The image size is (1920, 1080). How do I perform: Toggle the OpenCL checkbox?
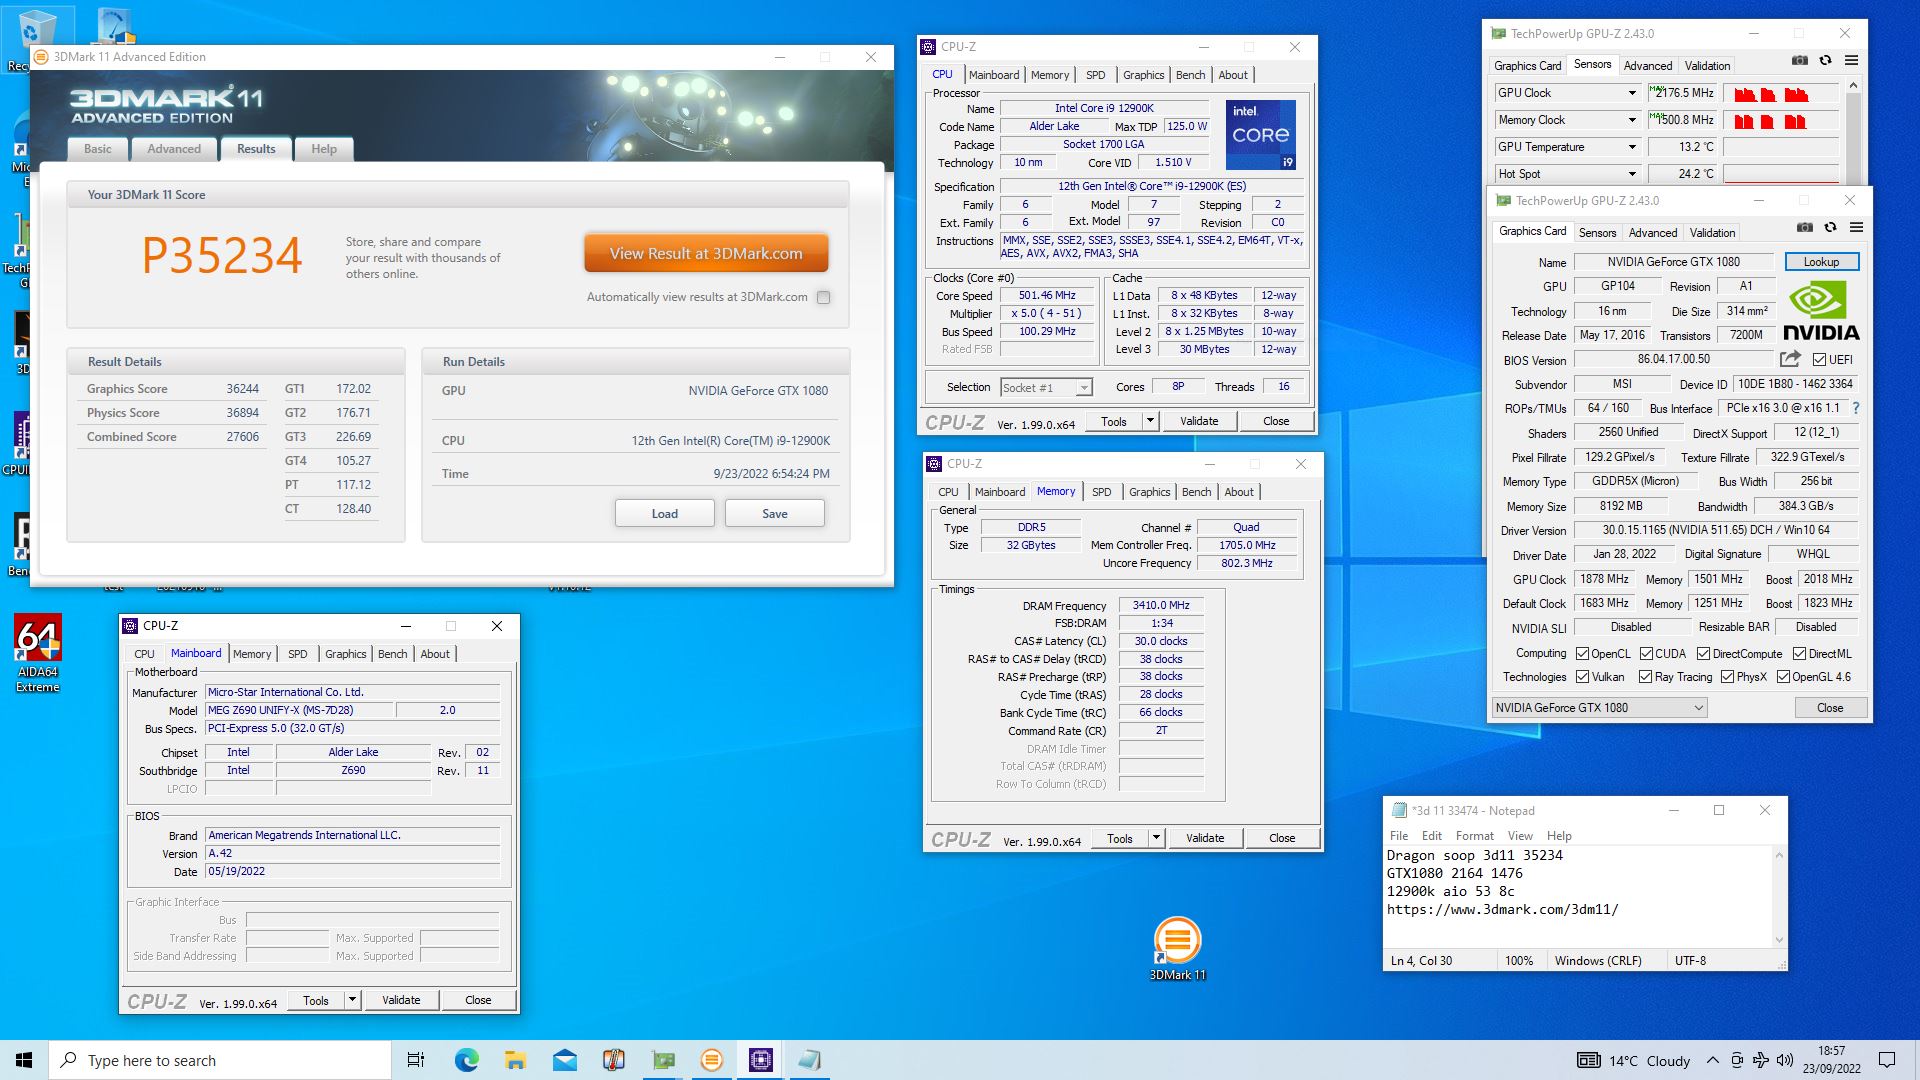point(1582,654)
